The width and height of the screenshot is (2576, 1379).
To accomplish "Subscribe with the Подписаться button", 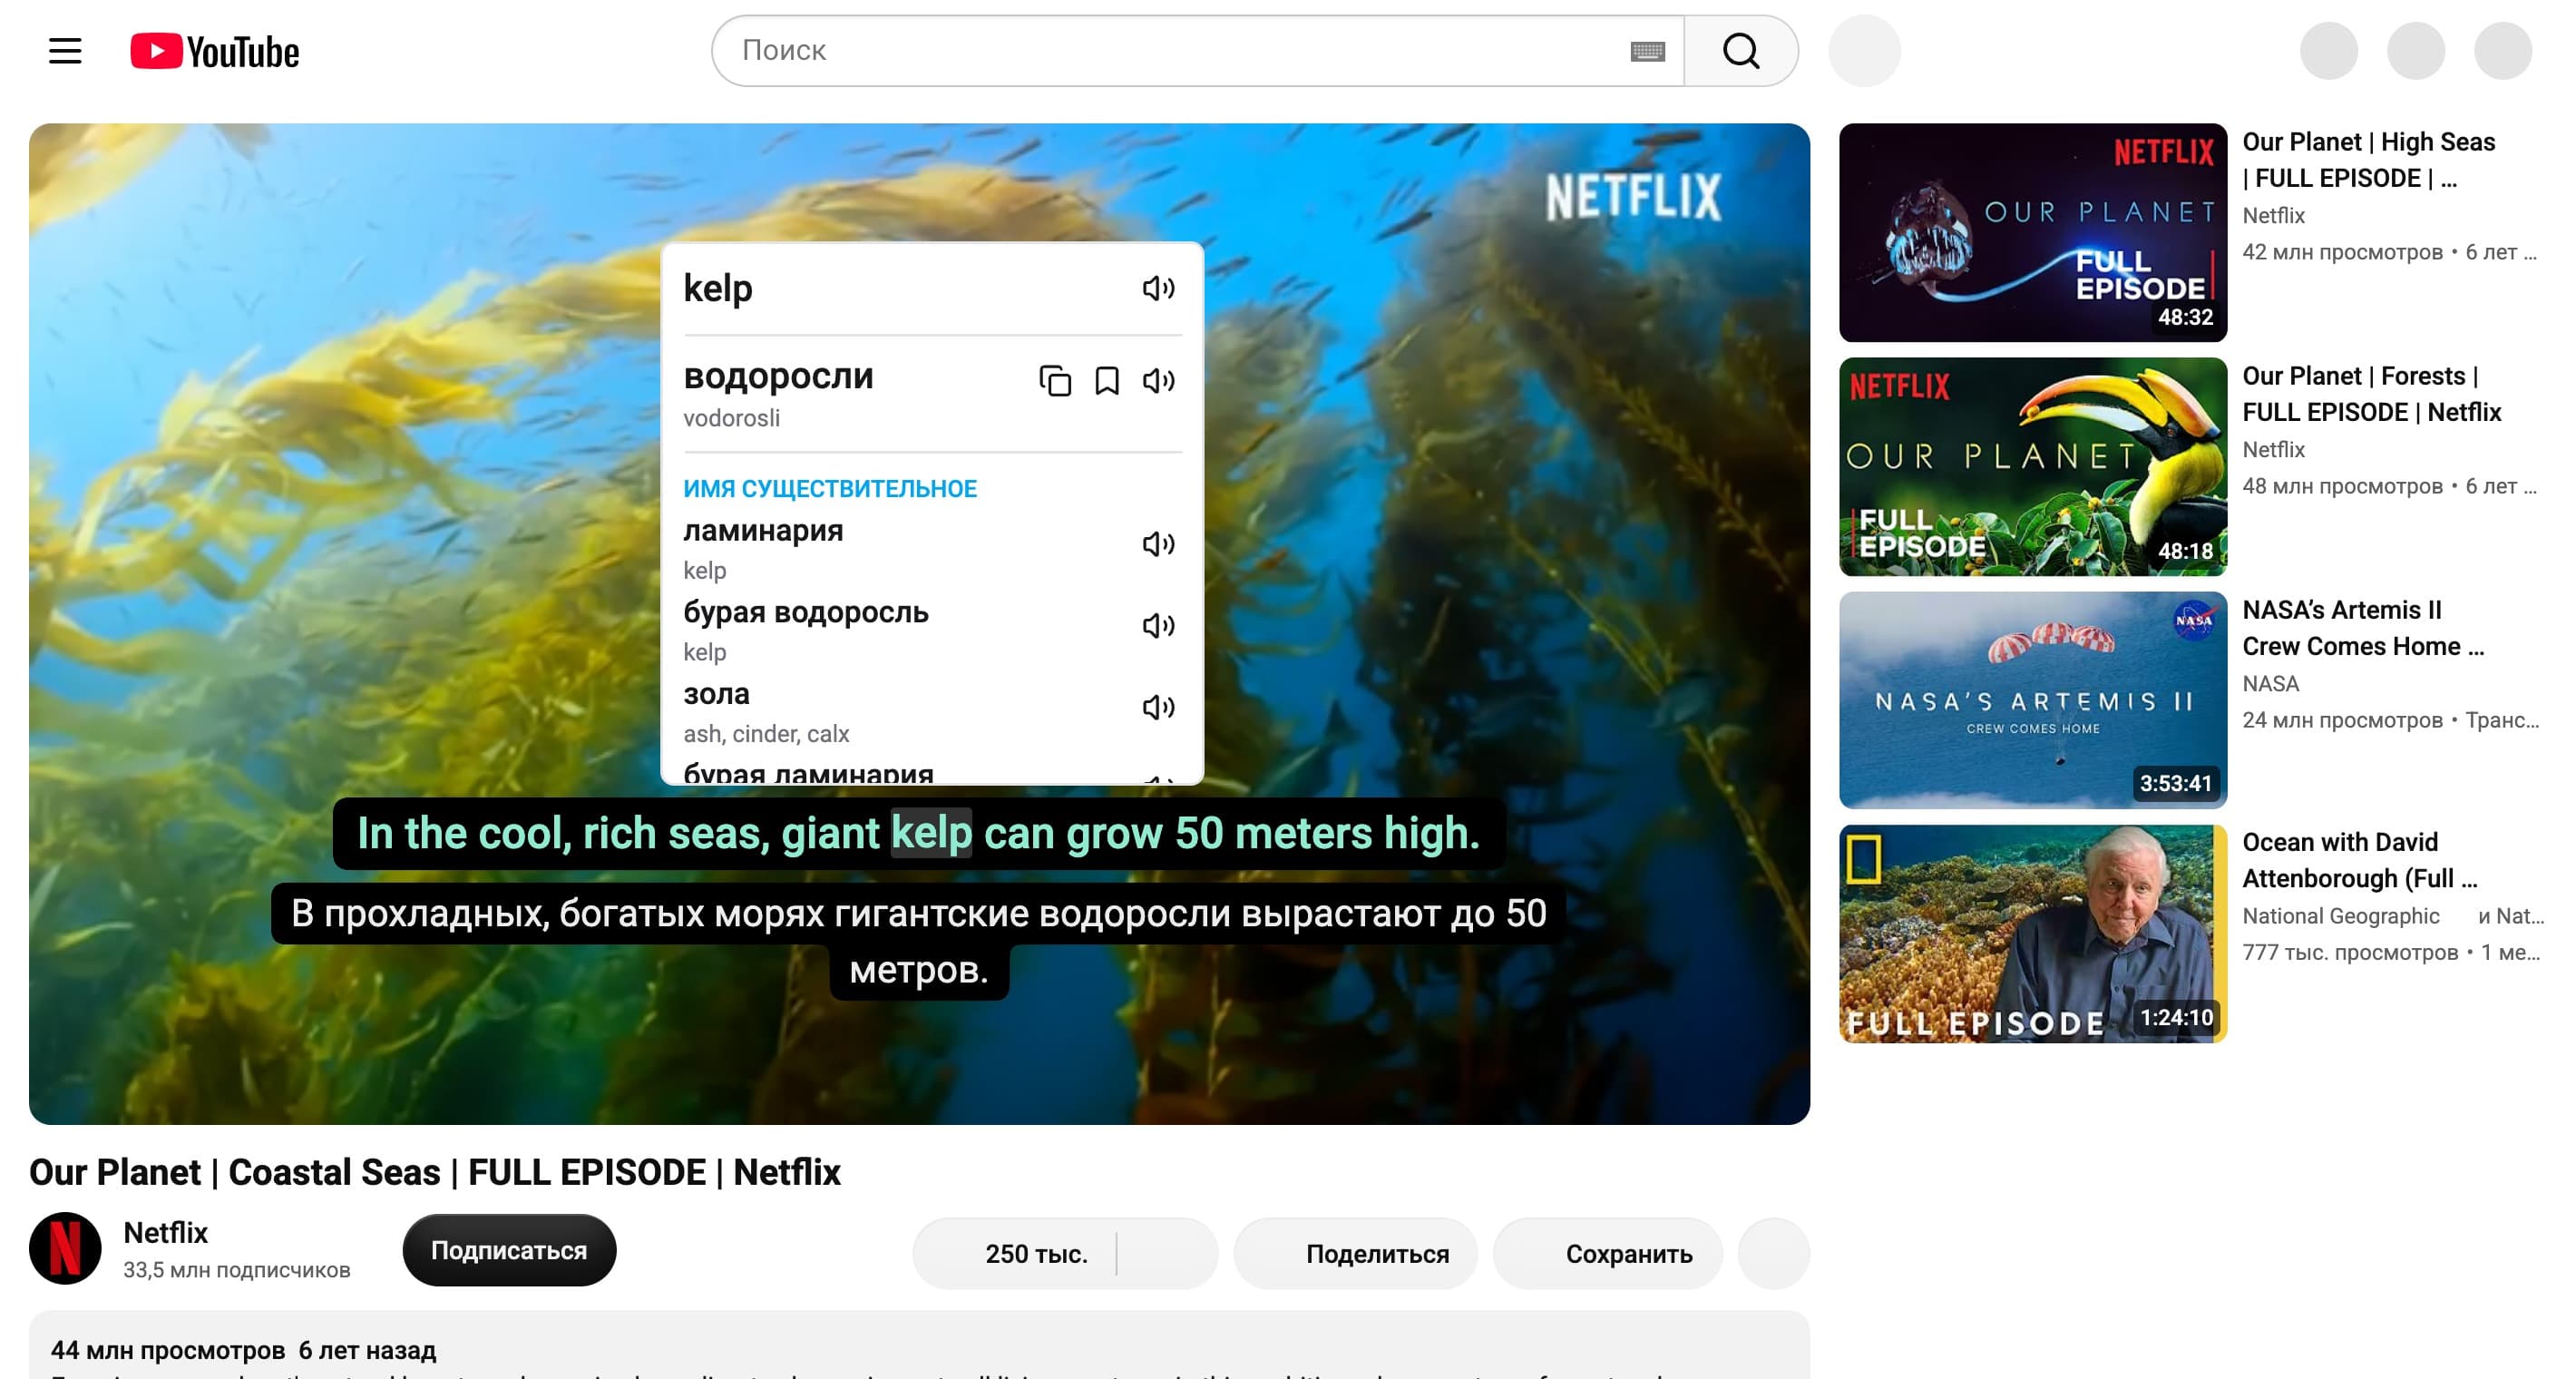I will (x=509, y=1250).
